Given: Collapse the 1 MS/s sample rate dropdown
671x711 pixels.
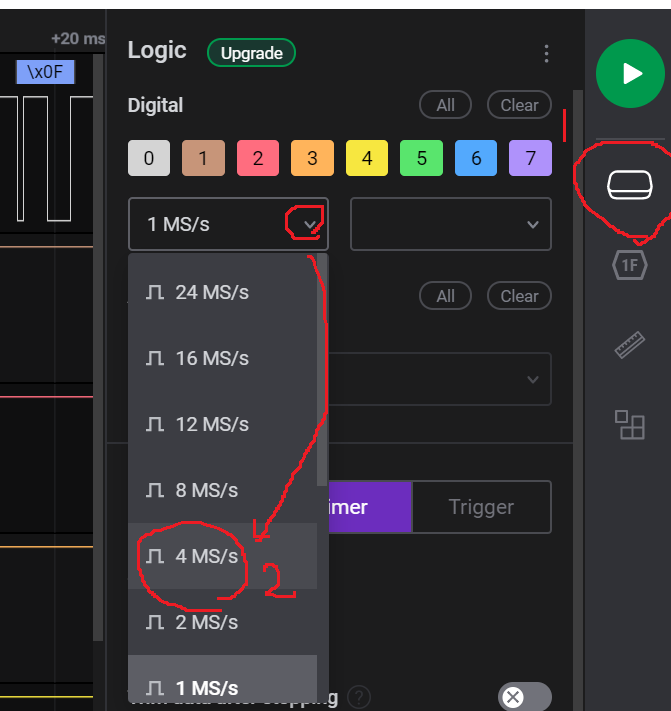Looking at the screenshot, I should pyautogui.click(x=229, y=224).
